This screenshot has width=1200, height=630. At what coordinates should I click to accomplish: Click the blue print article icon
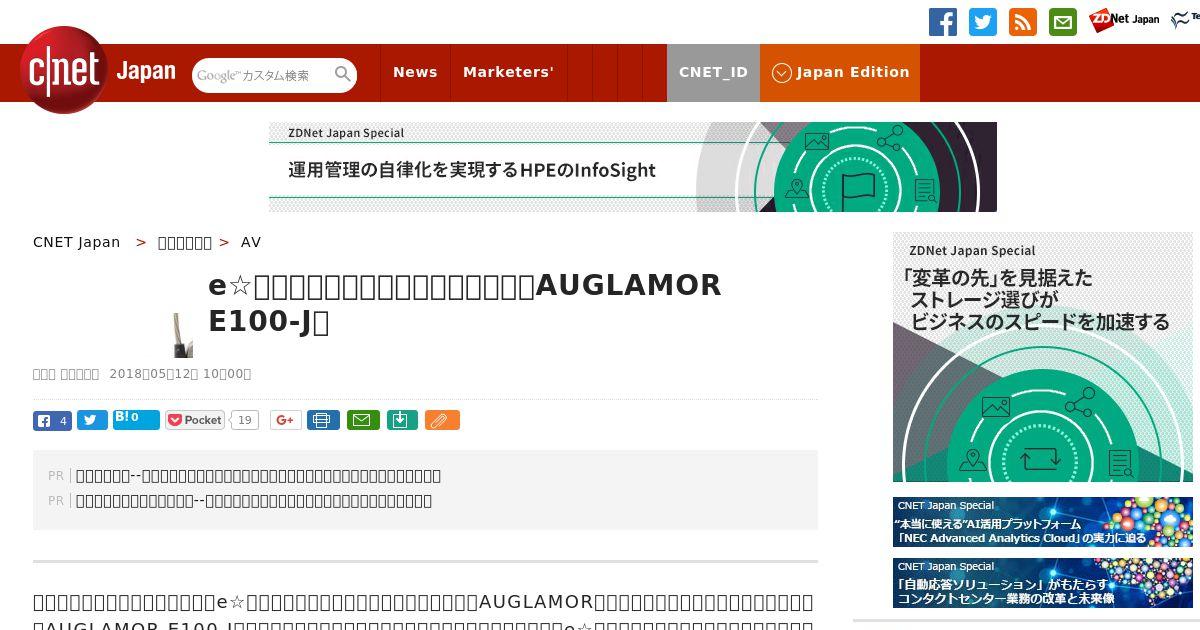tap(323, 420)
